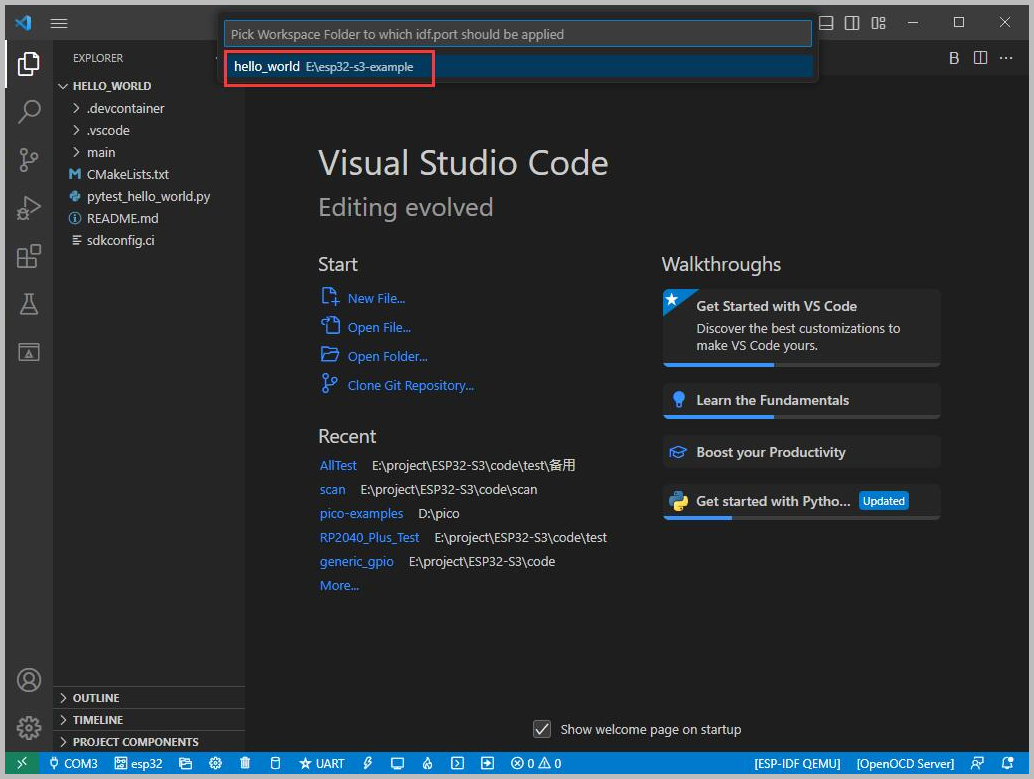The width and height of the screenshot is (1034, 779).
Task: Expand the OUTLINE section
Action: coord(96,698)
